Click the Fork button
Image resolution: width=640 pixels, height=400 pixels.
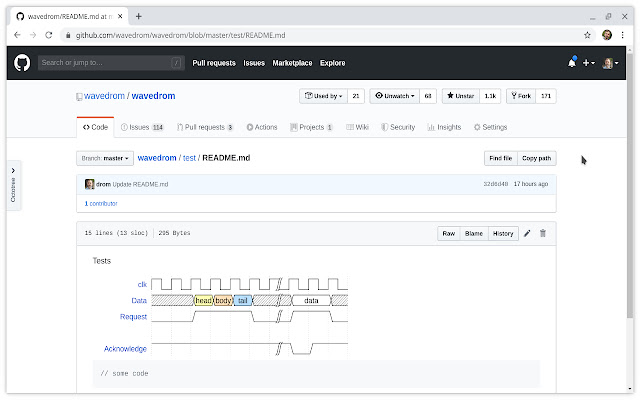[x=521, y=96]
